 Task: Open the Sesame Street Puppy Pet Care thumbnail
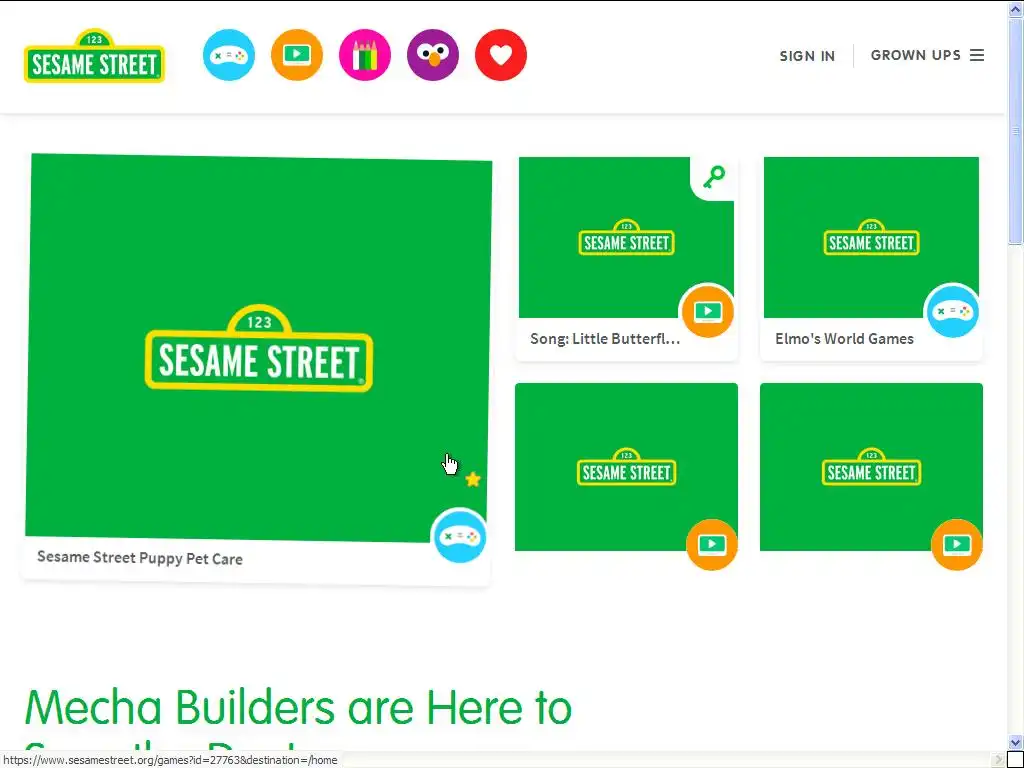259,348
